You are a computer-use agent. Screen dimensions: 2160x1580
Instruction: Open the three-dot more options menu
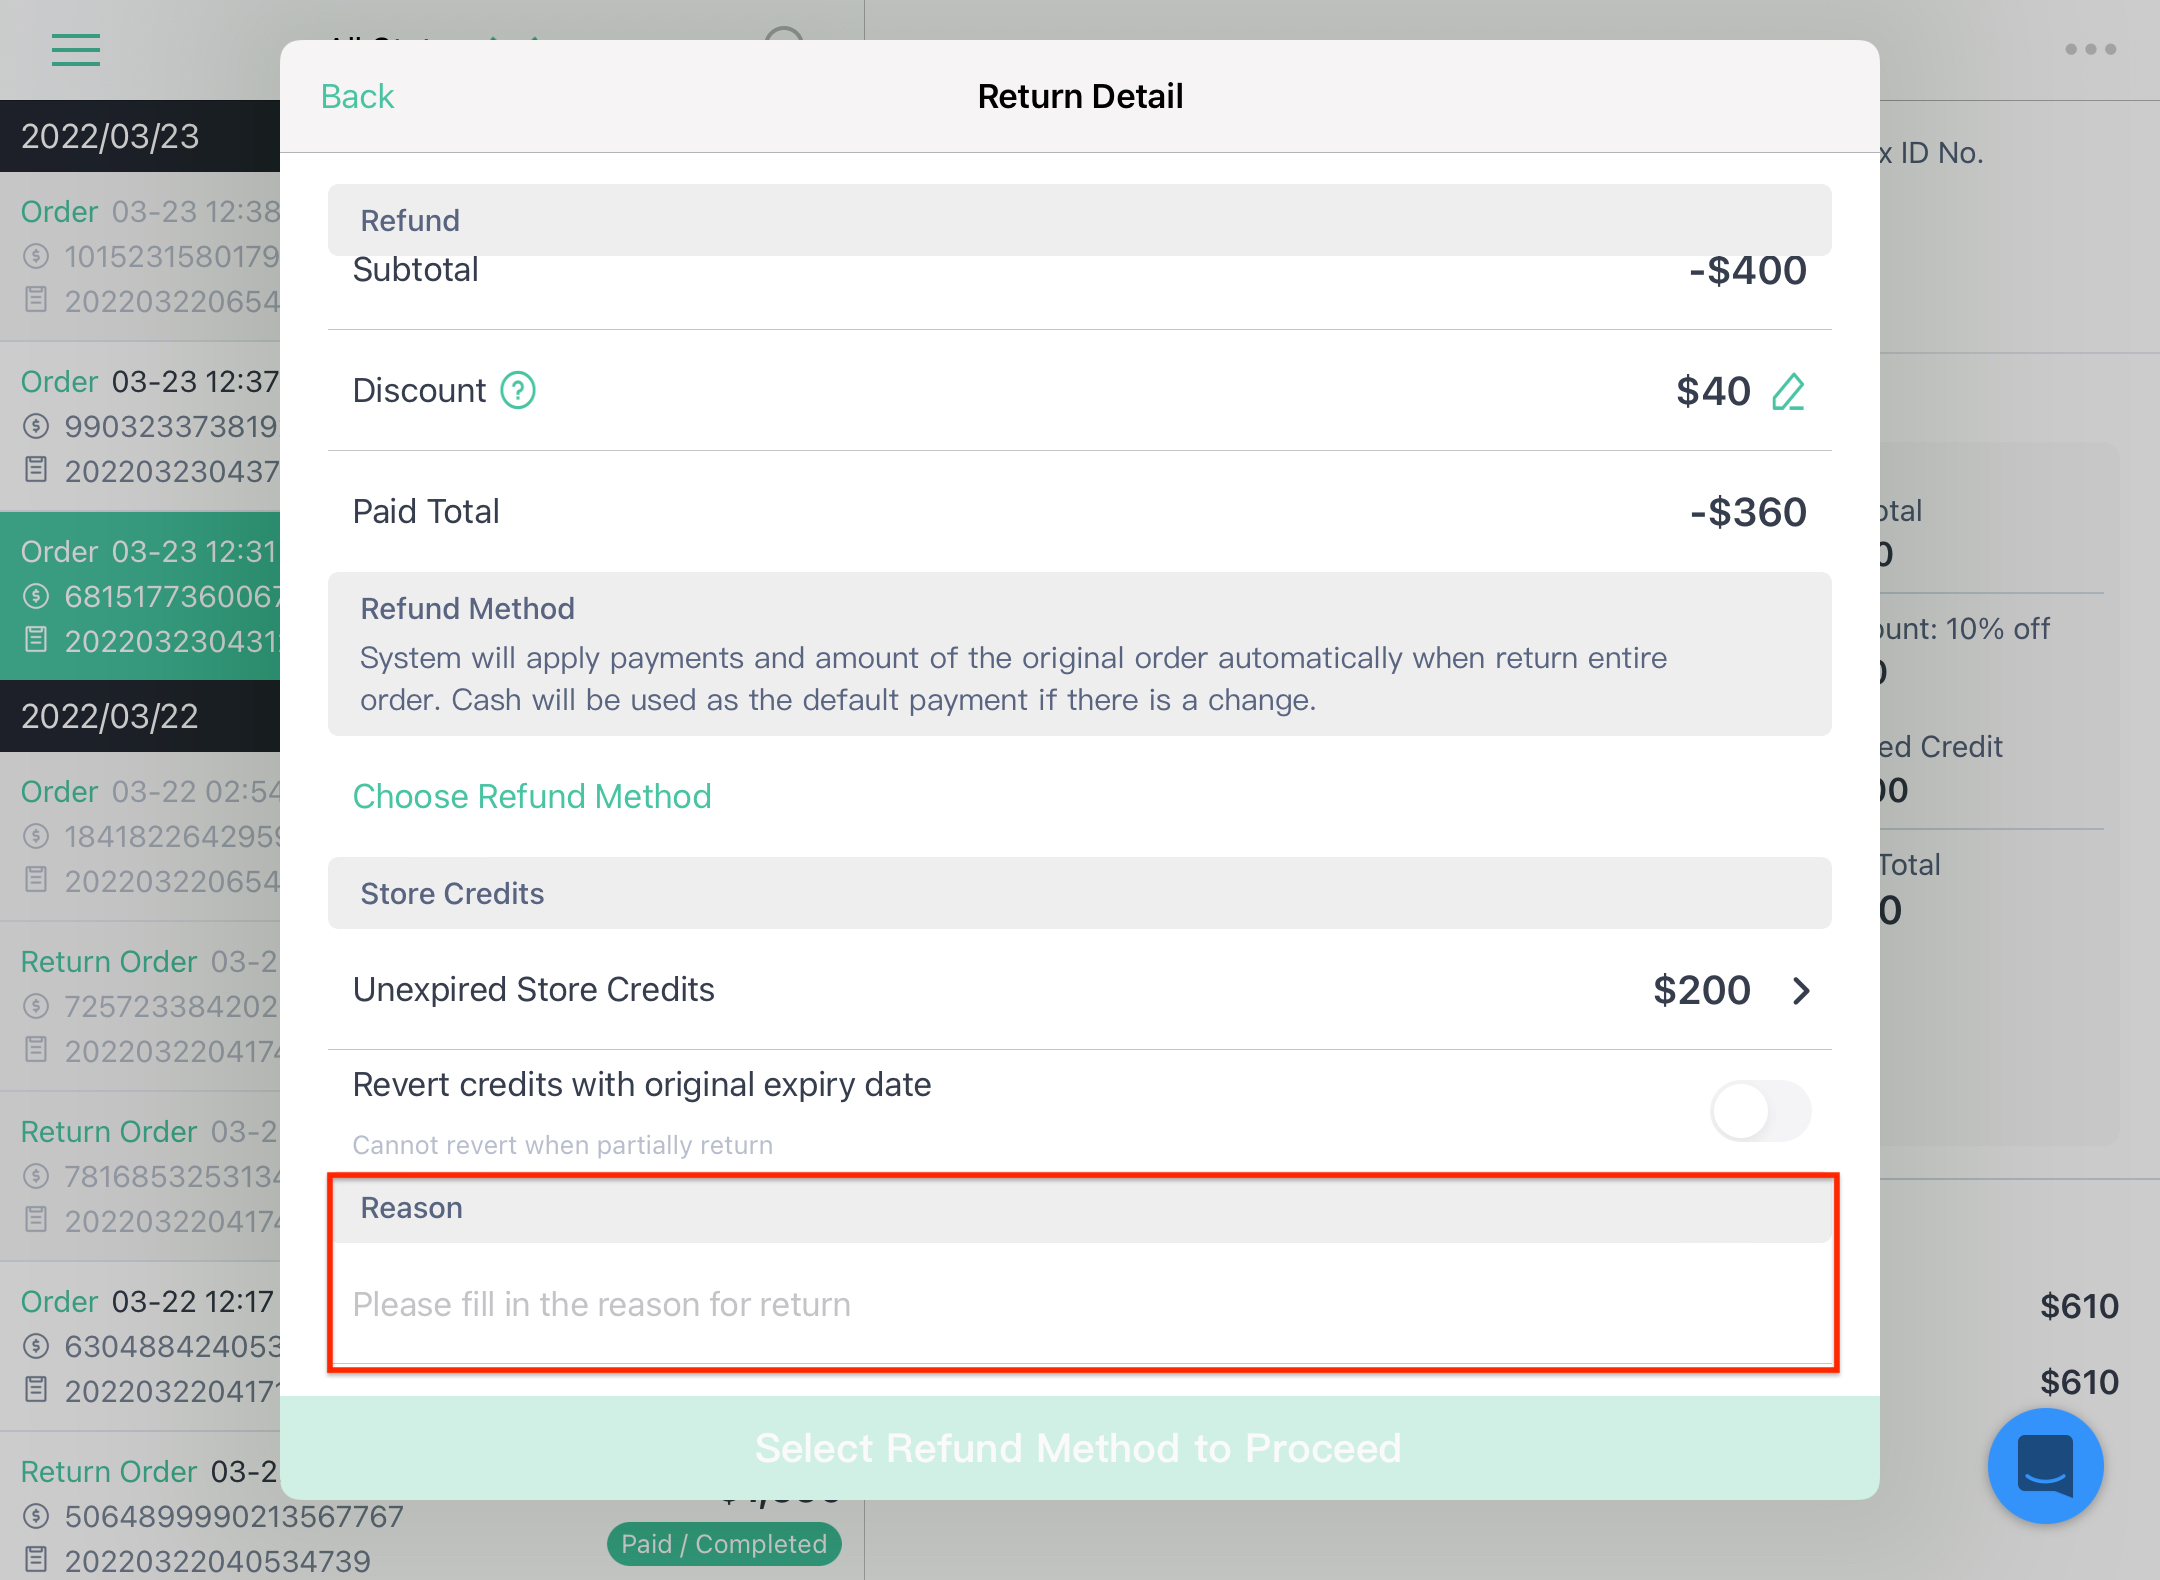pos(2091,49)
